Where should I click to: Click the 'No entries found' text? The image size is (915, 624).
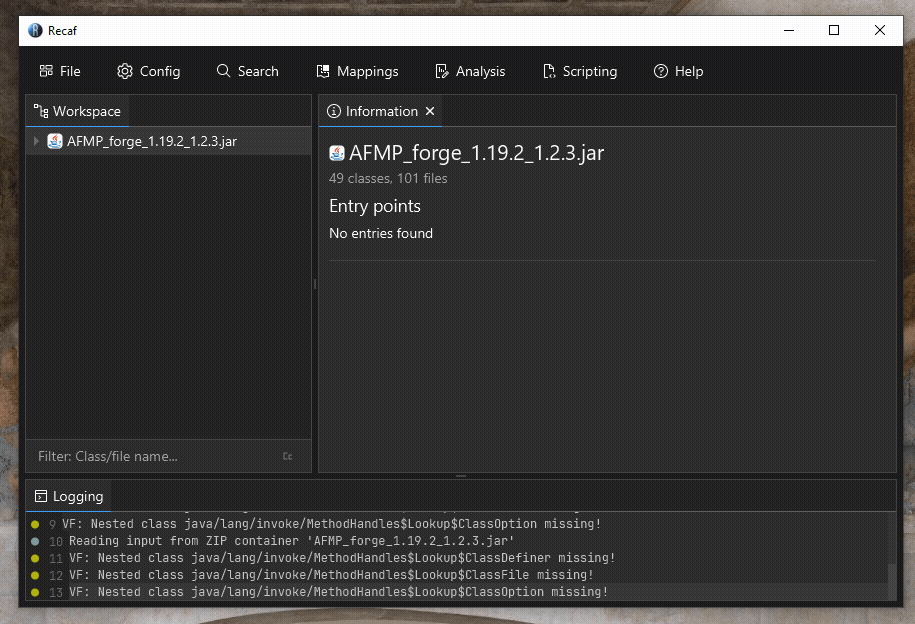pos(381,233)
